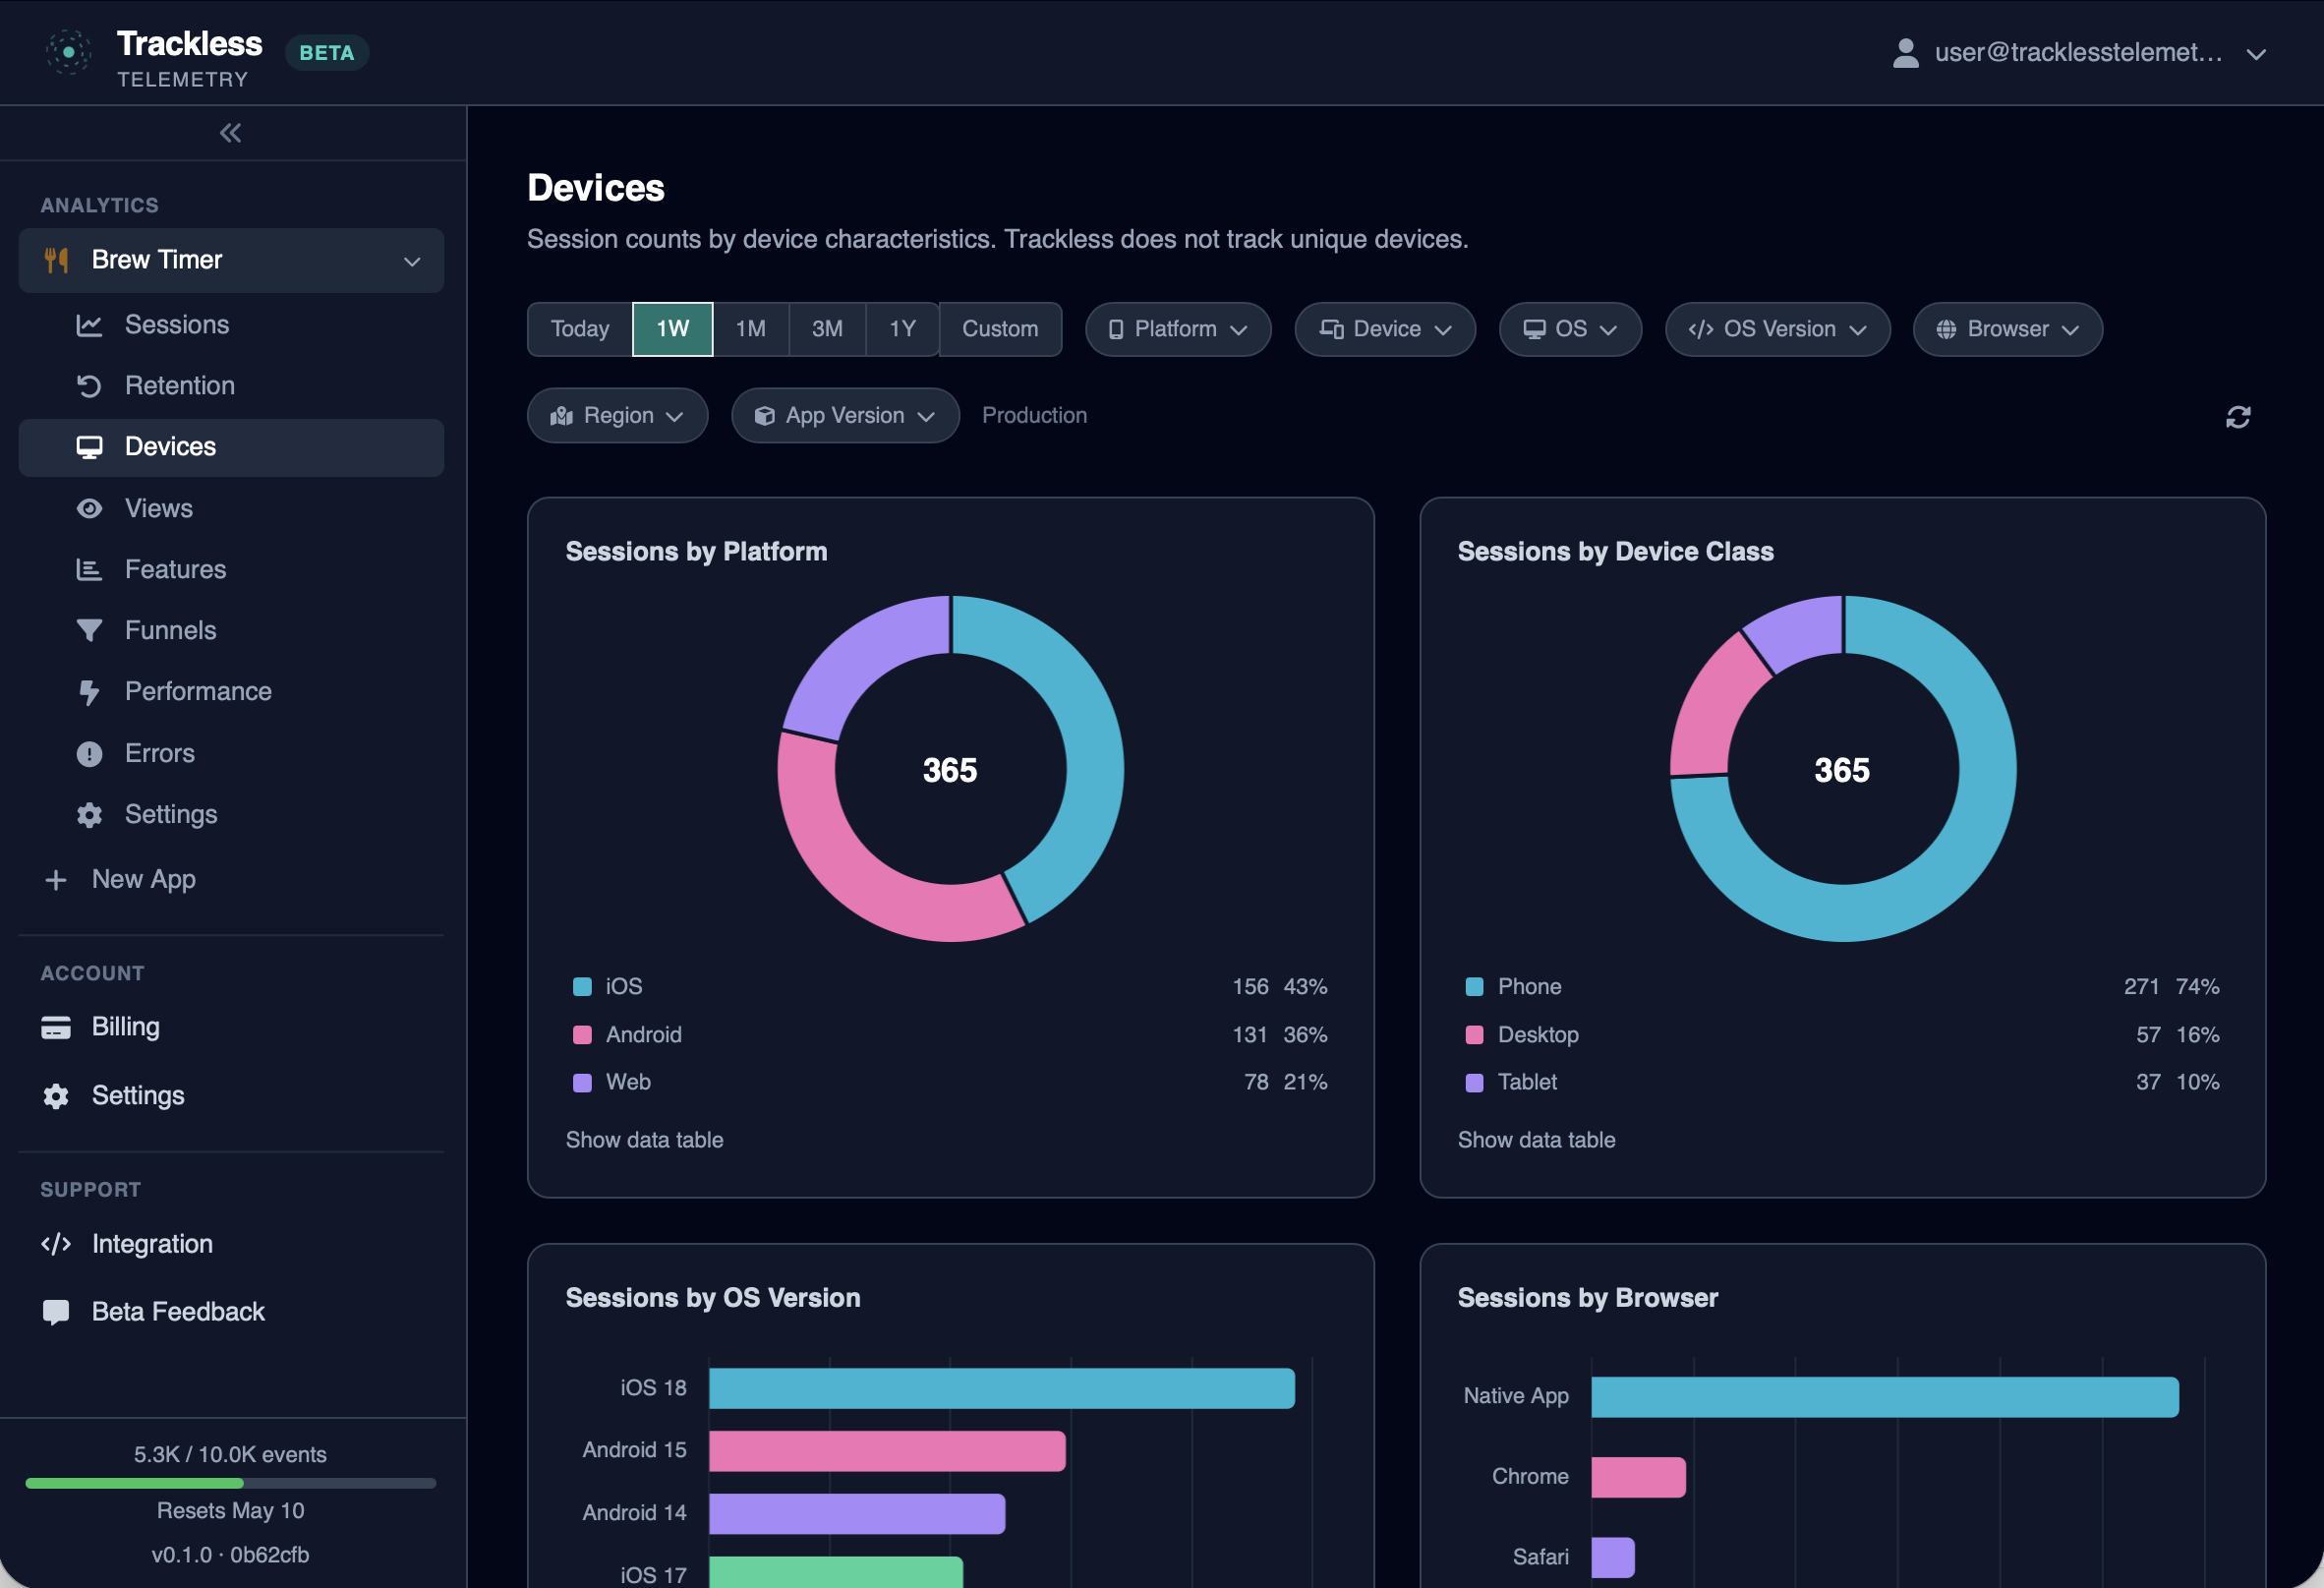
Task: Click the Production environment label
Action: (x=1034, y=416)
